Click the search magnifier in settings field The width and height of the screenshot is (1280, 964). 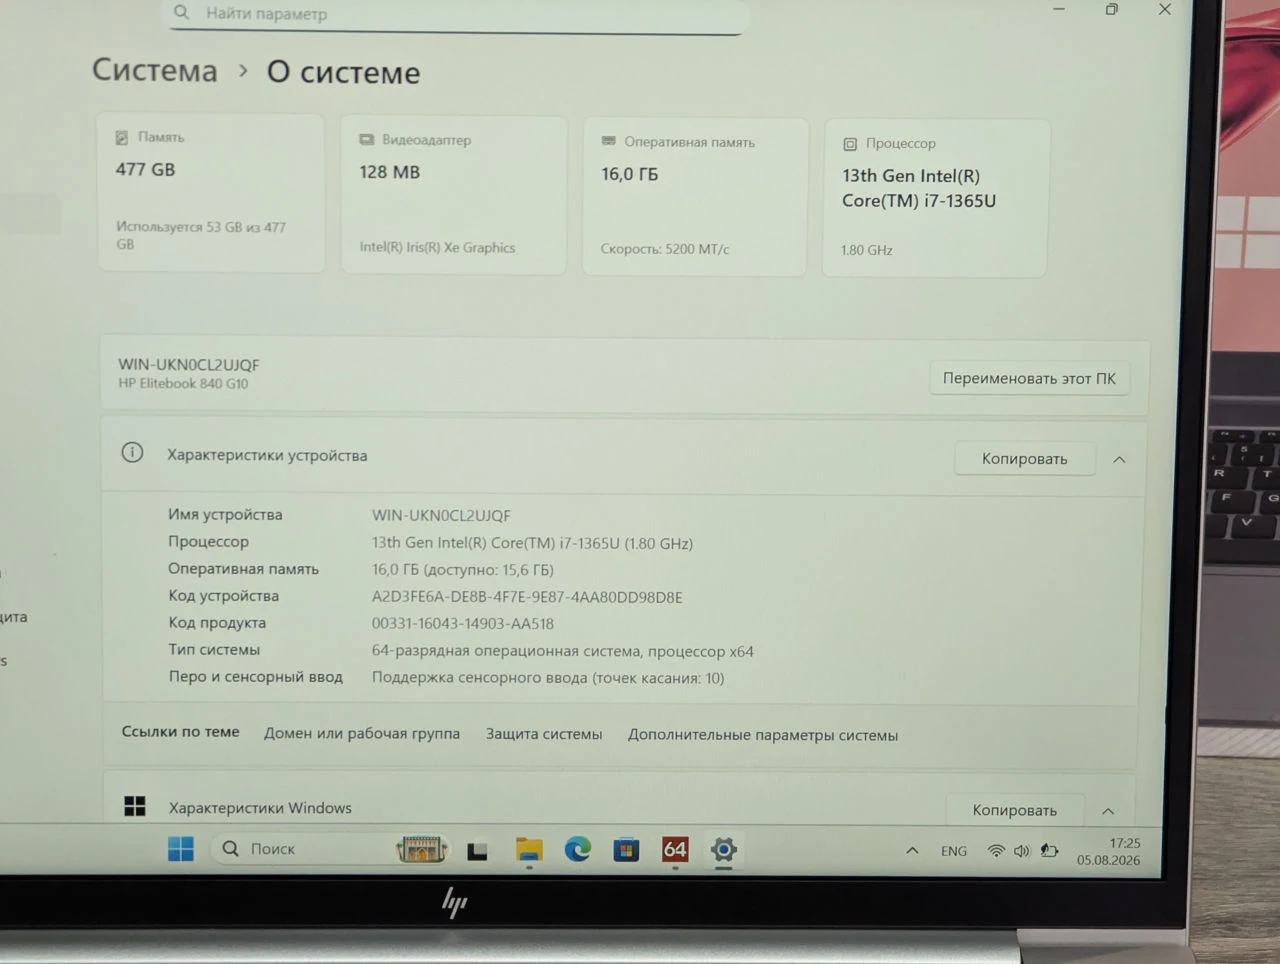tap(181, 12)
